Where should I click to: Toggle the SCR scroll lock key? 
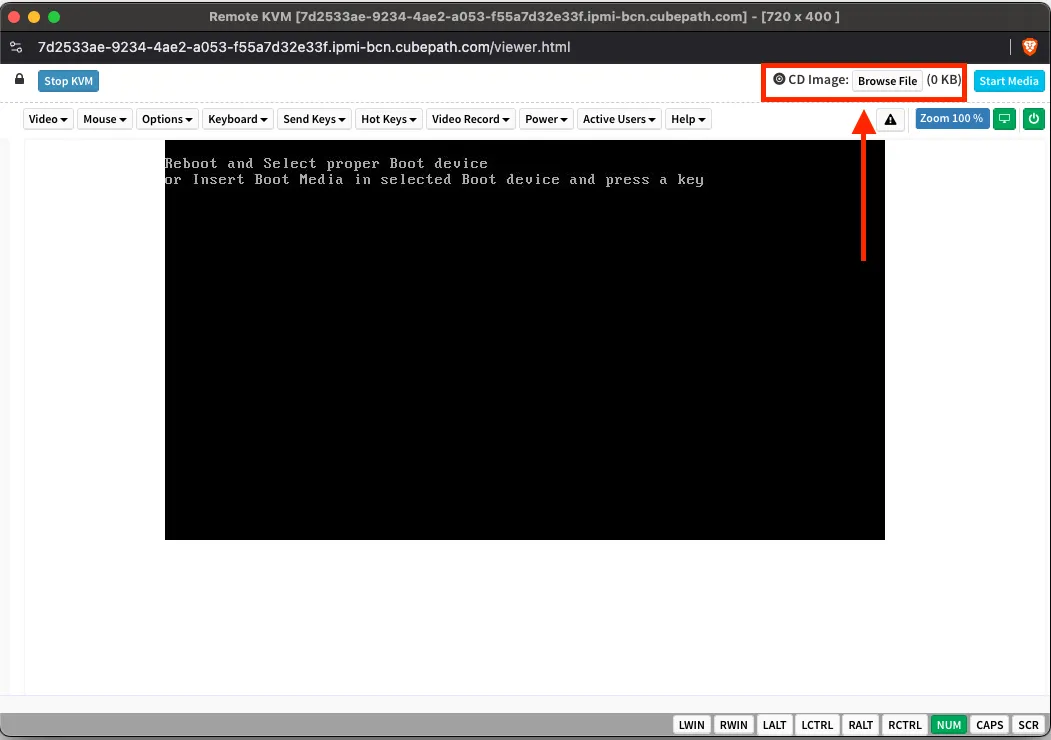(1028, 725)
